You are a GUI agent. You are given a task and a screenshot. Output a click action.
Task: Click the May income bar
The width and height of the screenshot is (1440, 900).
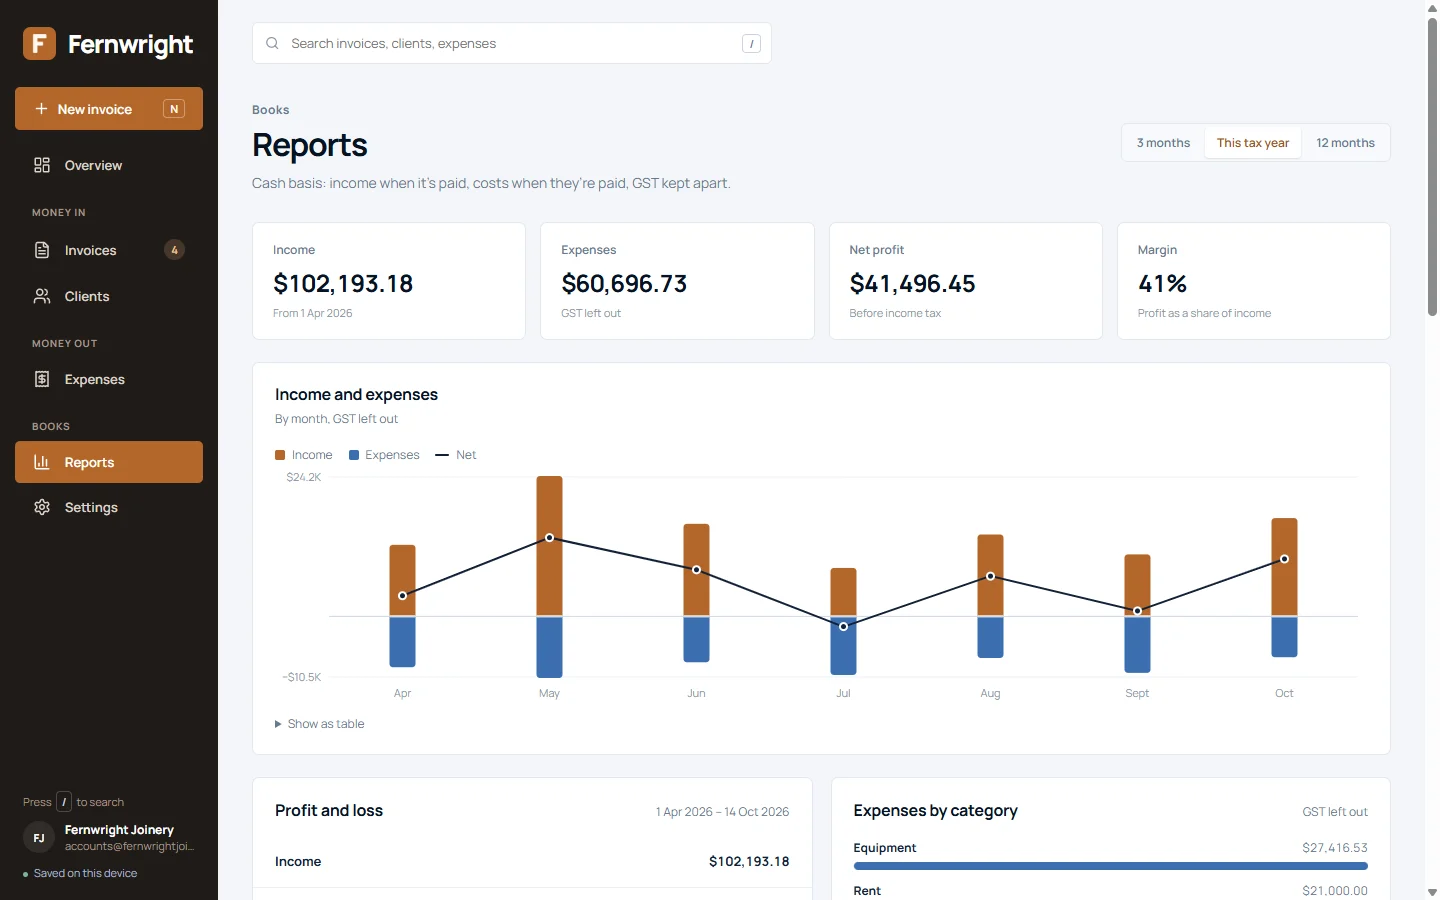tap(549, 546)
